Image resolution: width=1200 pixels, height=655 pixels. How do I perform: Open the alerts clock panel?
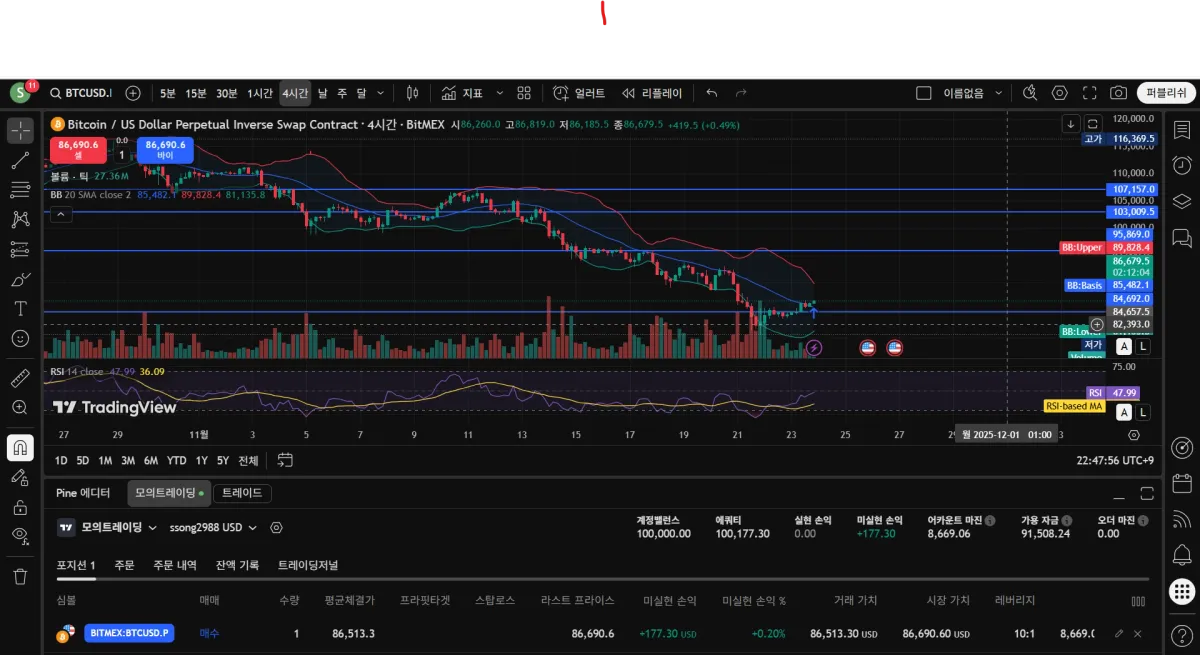(x=1181, y=165)
